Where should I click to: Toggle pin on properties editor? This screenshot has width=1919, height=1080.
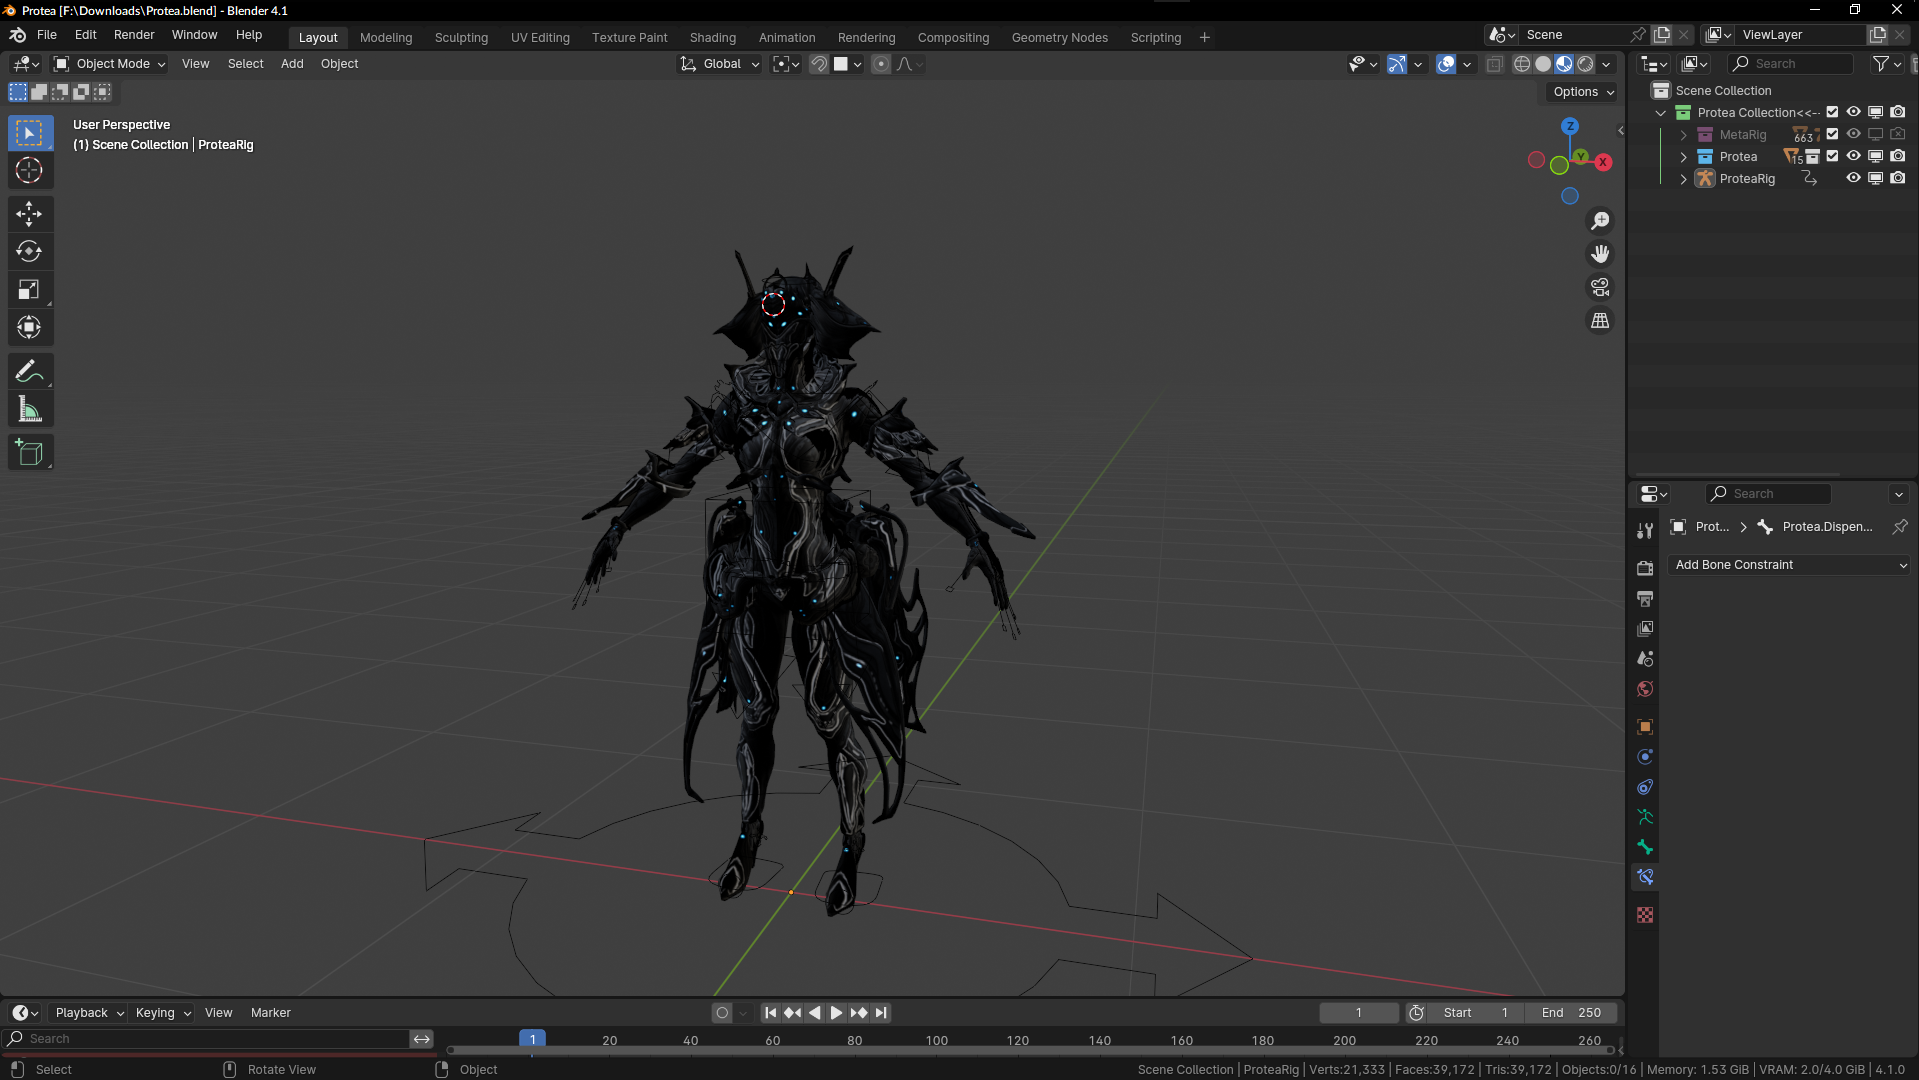tap(1900, 527)
